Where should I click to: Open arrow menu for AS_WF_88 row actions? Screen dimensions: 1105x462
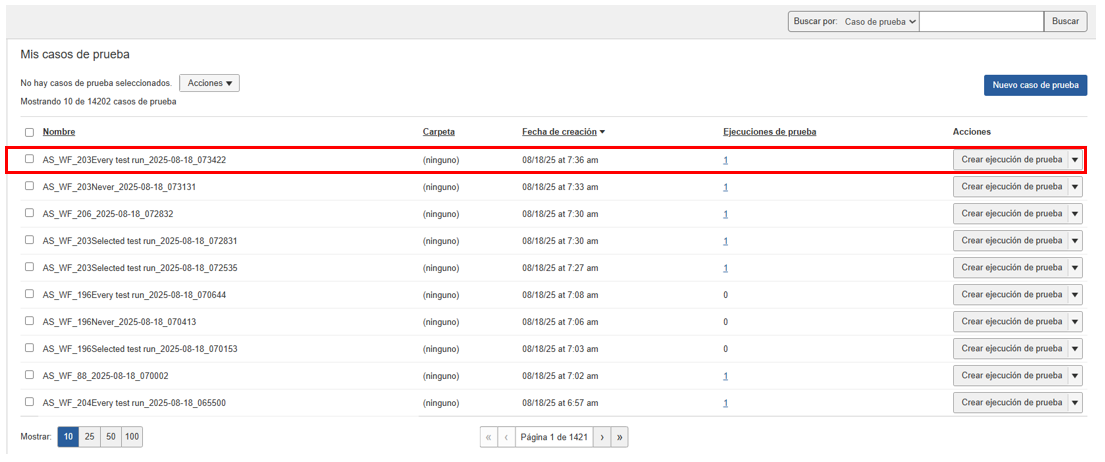tap(1075, 376)
